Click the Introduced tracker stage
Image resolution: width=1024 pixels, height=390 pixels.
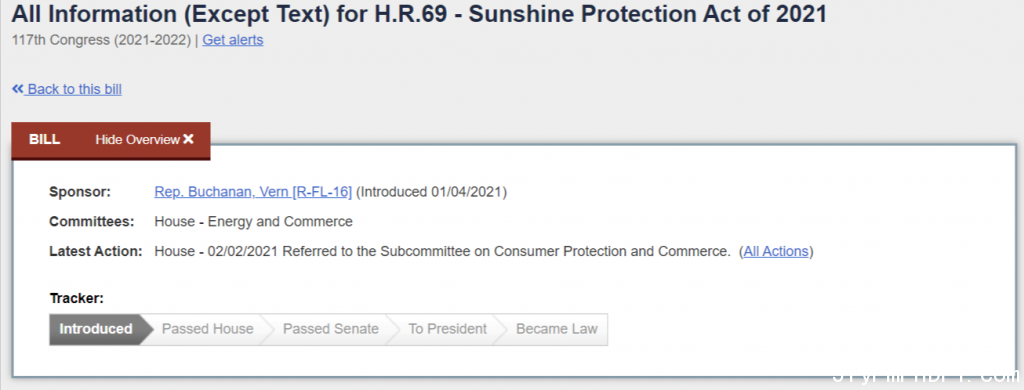click(95, 329)
